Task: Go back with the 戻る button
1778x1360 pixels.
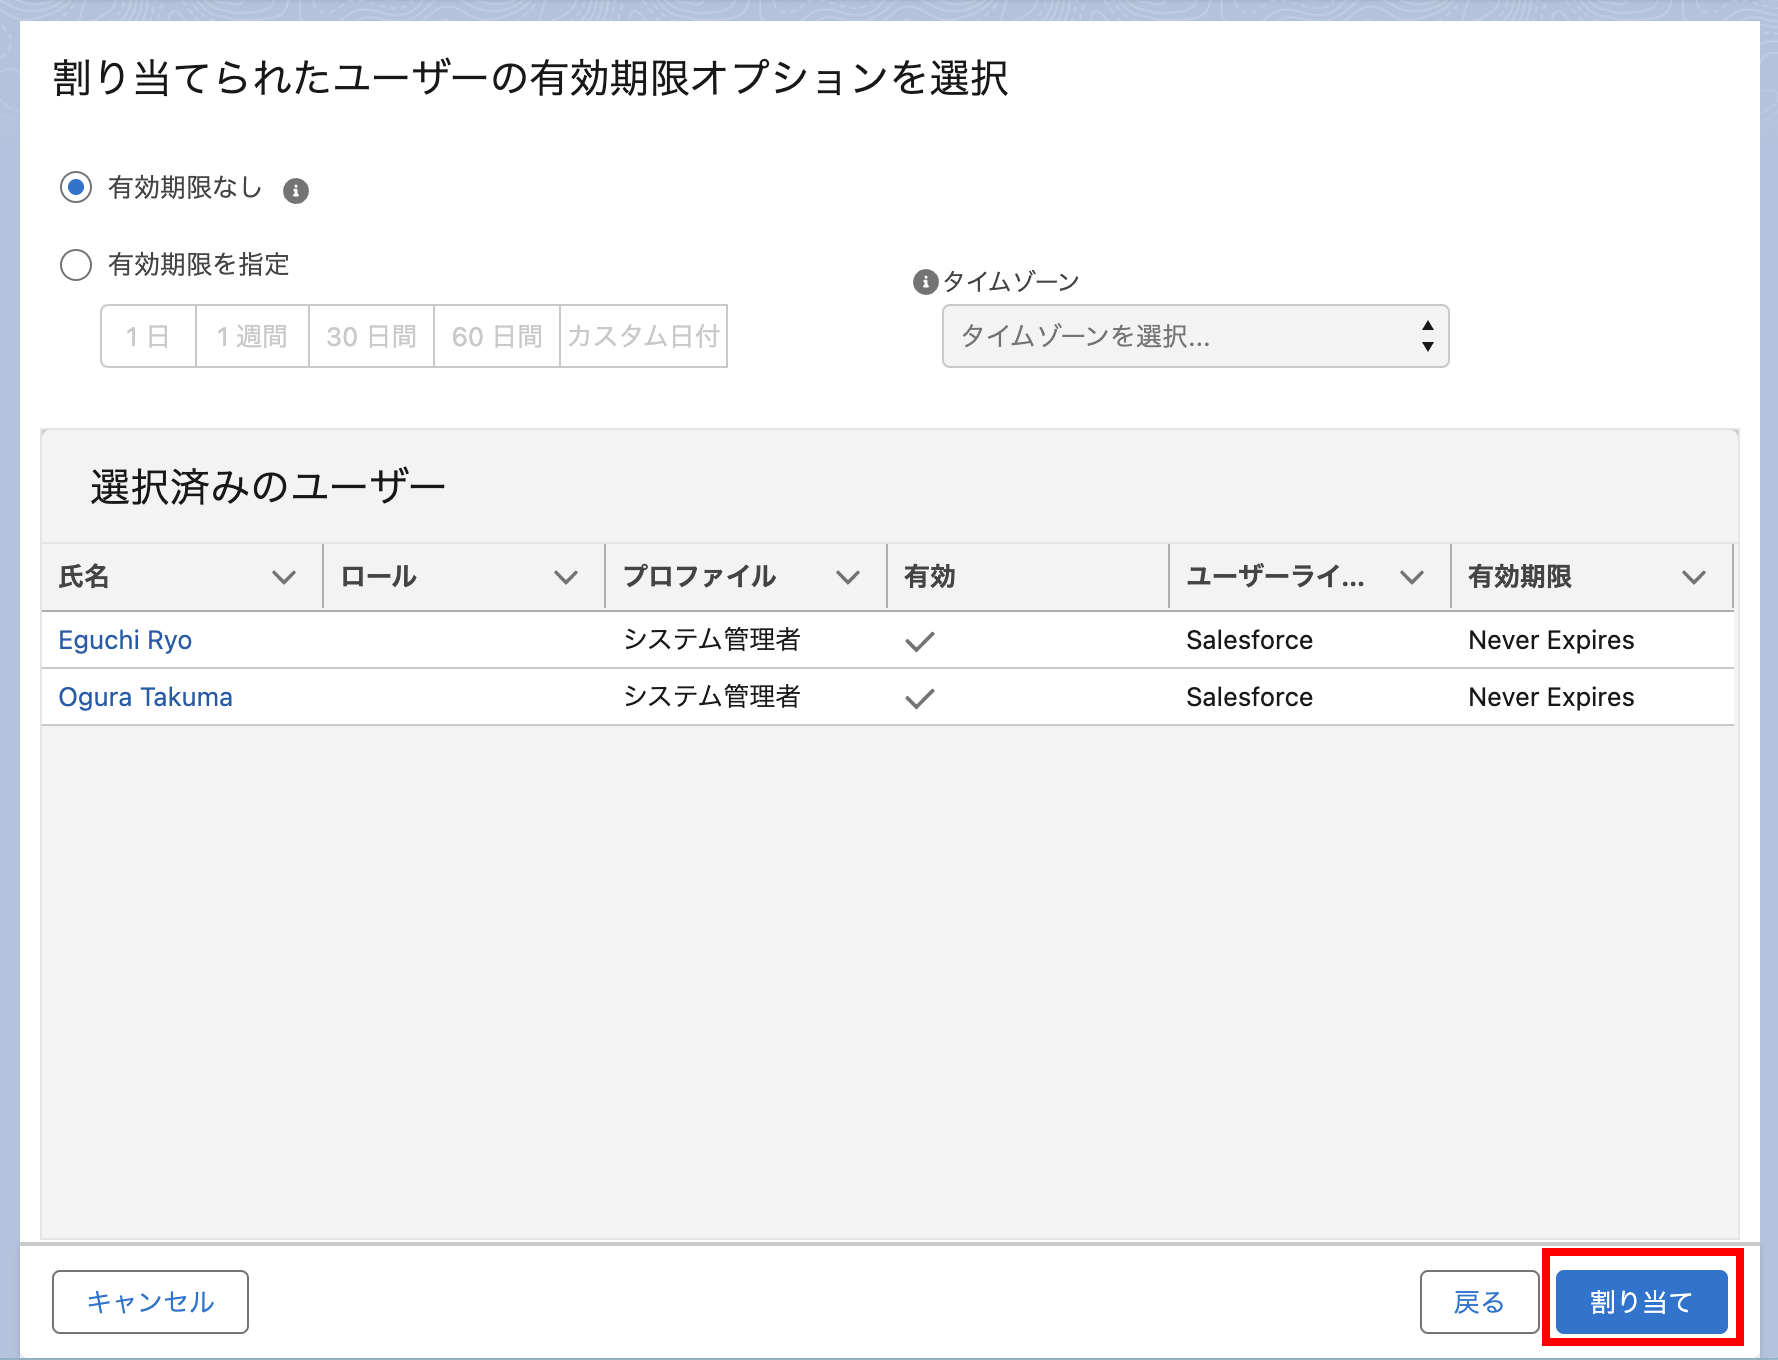Action: coord(1478,1302)
